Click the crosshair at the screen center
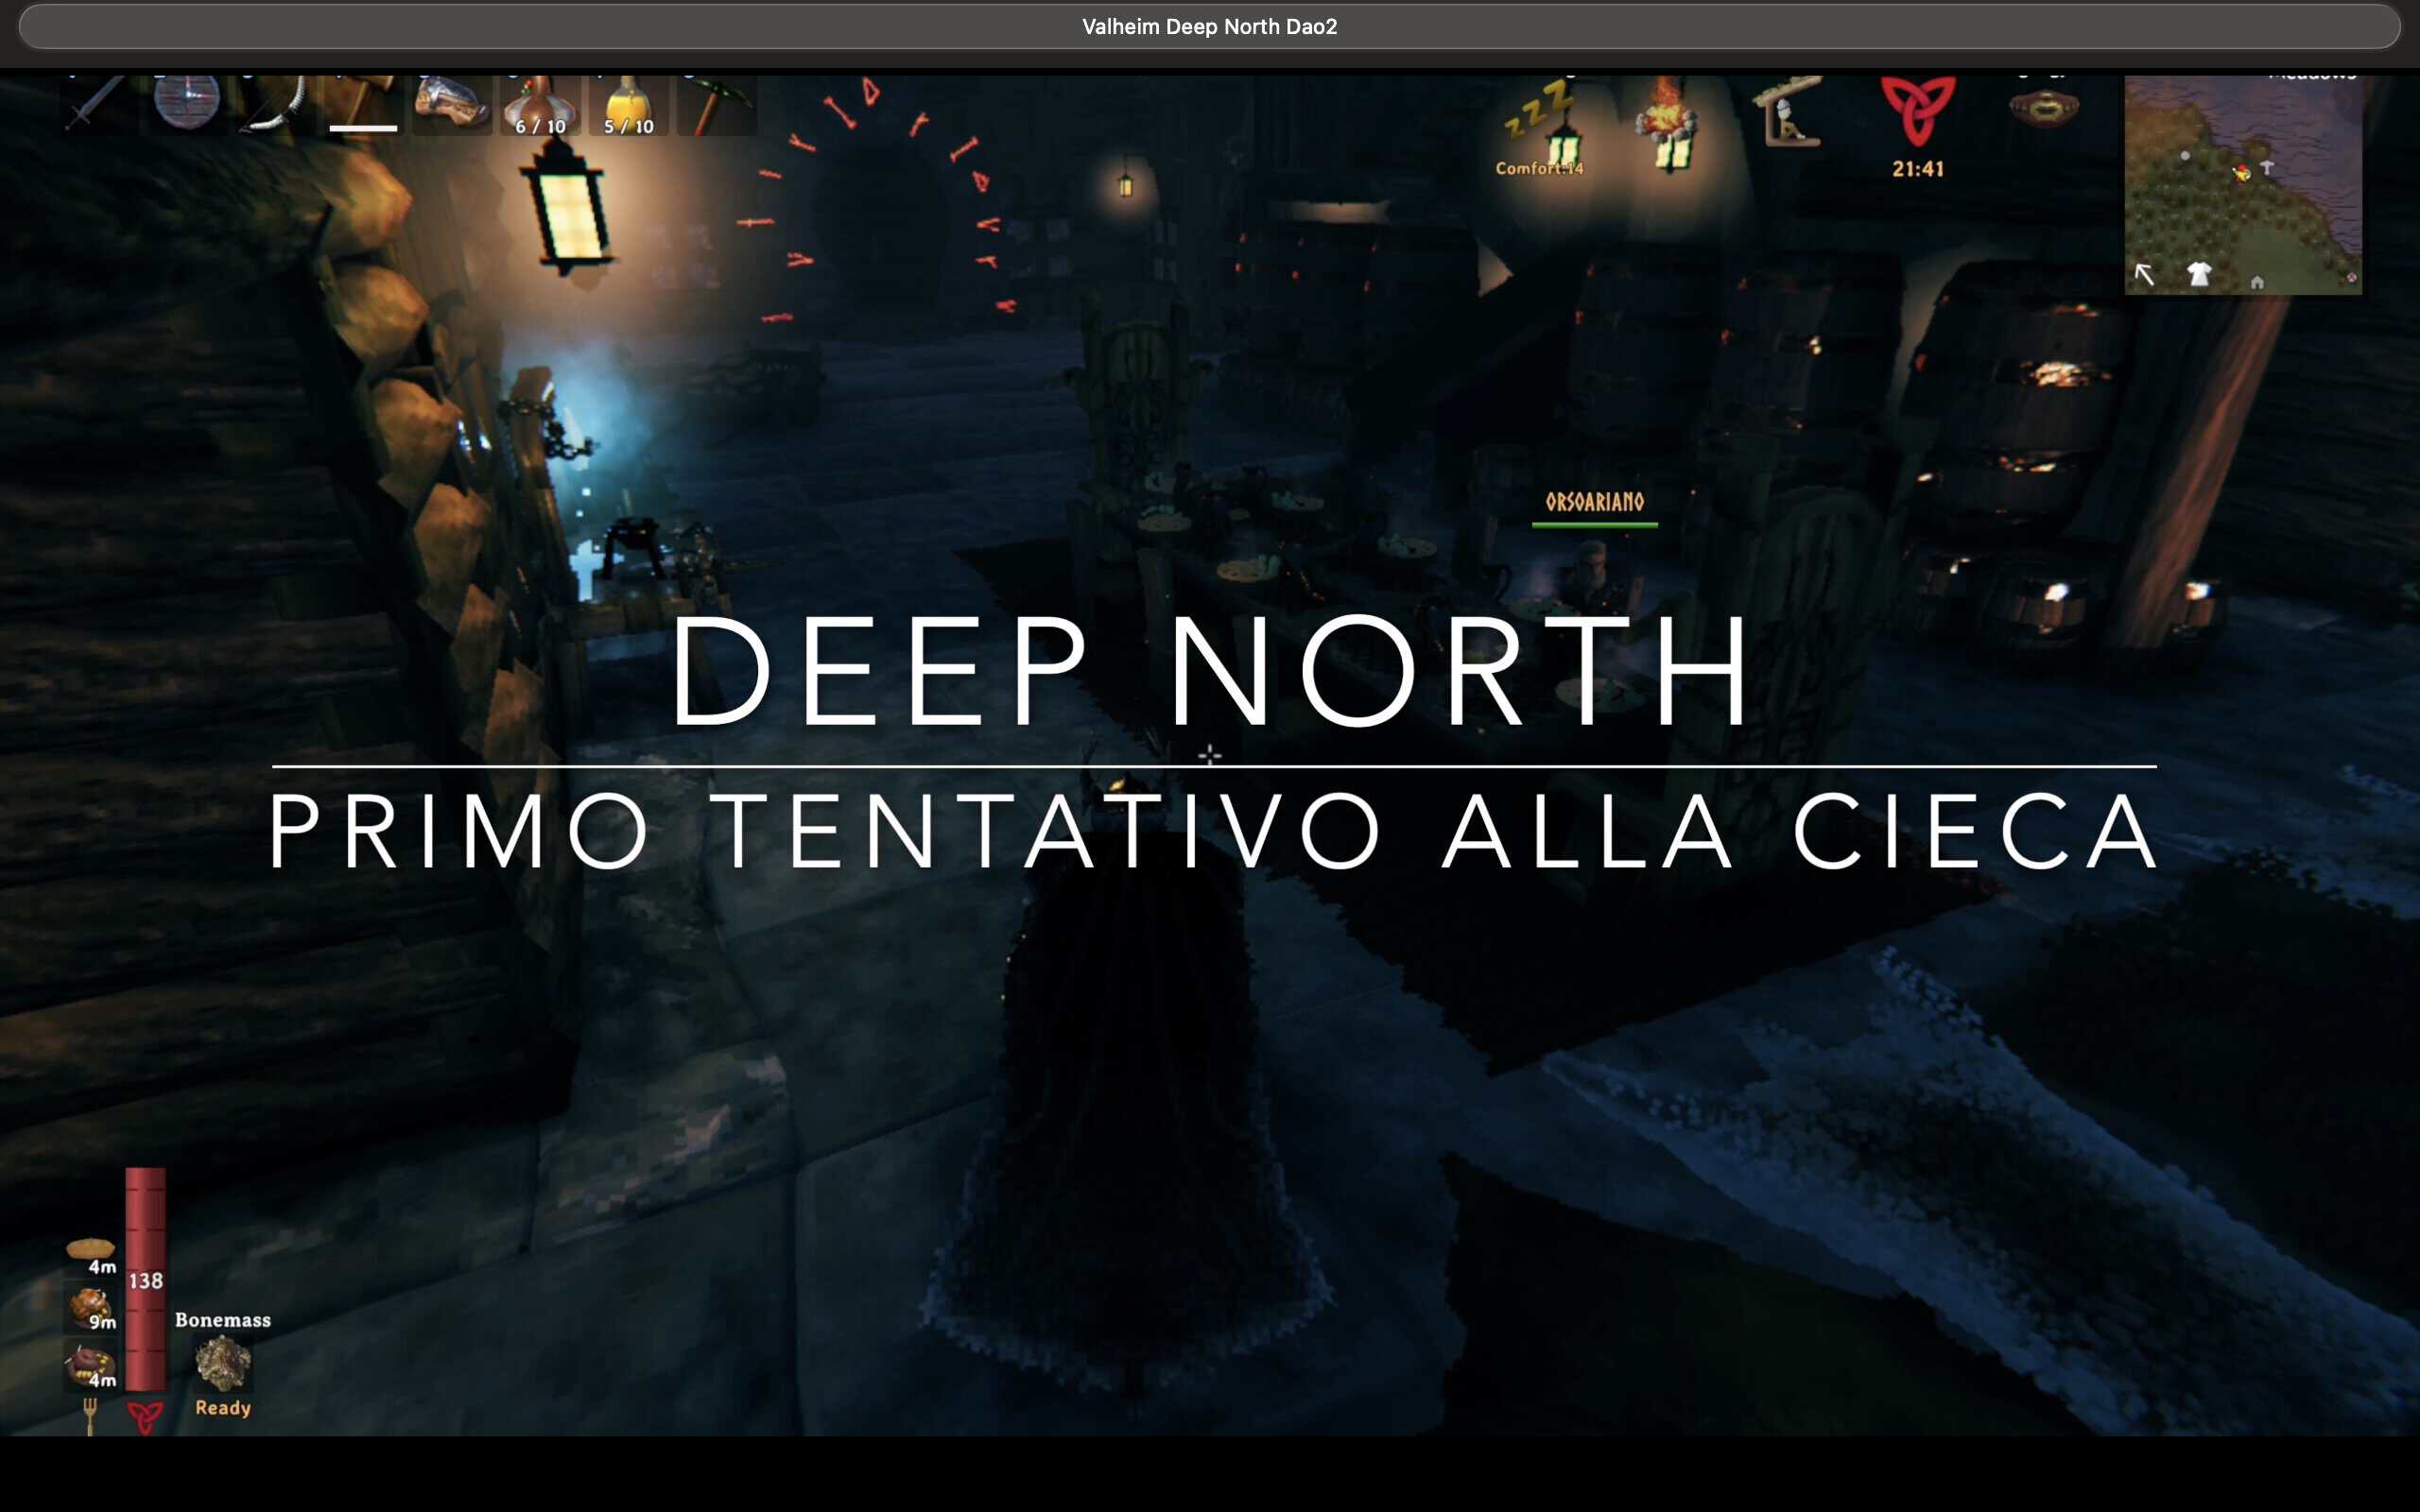 tap(1210, 755)
